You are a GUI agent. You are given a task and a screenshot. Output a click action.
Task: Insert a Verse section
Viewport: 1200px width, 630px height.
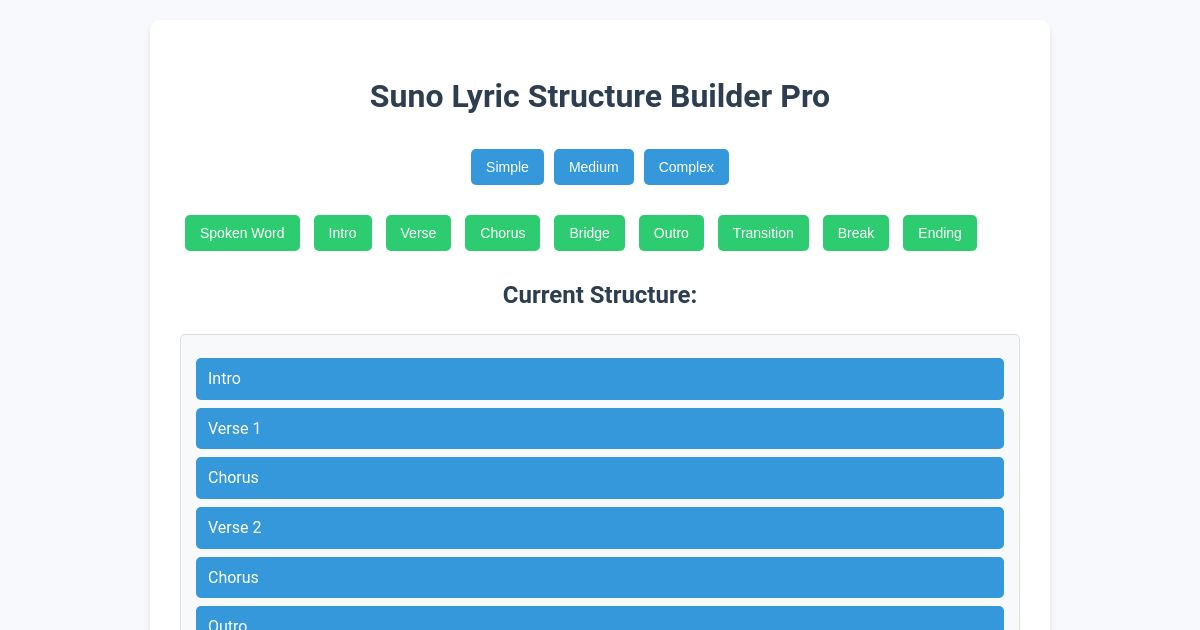(418, 233)
